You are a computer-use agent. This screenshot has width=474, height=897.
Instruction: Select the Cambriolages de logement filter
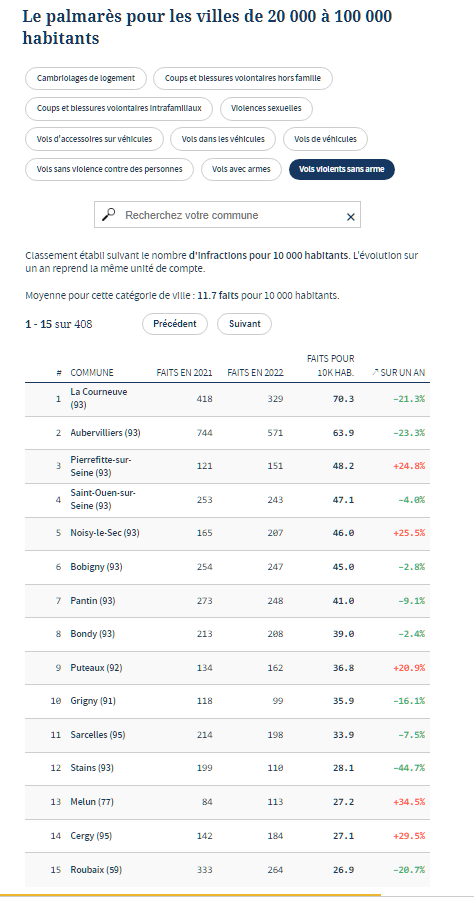[x=86, y=78]
